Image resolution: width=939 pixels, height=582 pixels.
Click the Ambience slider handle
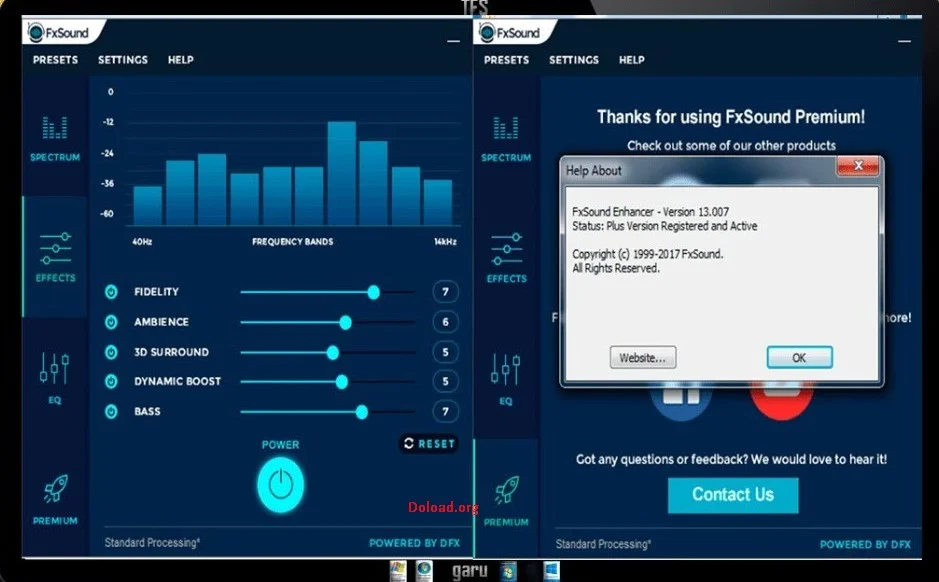tap(346, 323)
